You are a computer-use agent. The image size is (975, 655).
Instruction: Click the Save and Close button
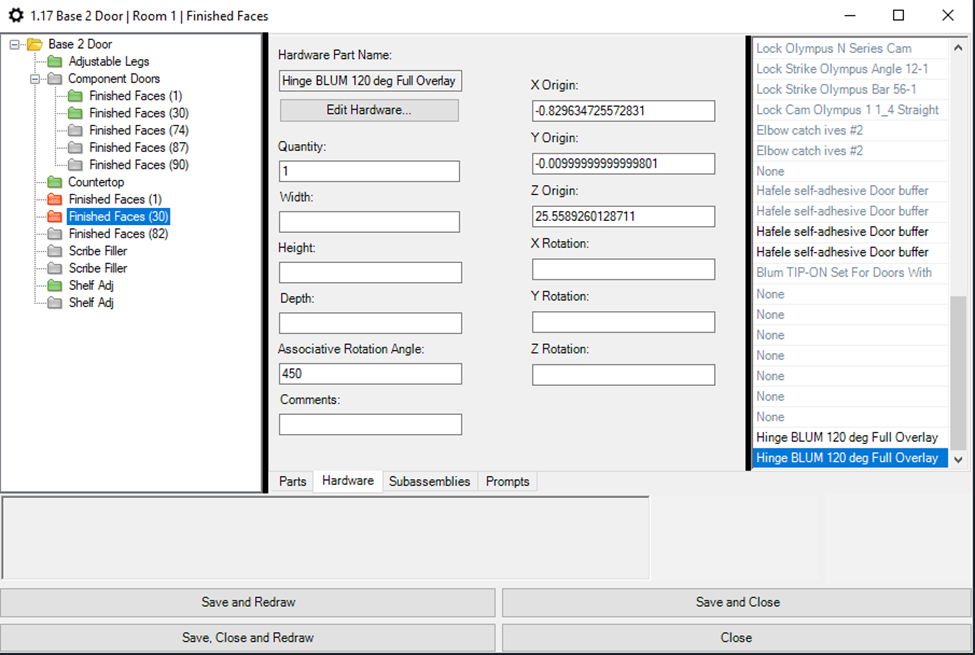[737, 602]
